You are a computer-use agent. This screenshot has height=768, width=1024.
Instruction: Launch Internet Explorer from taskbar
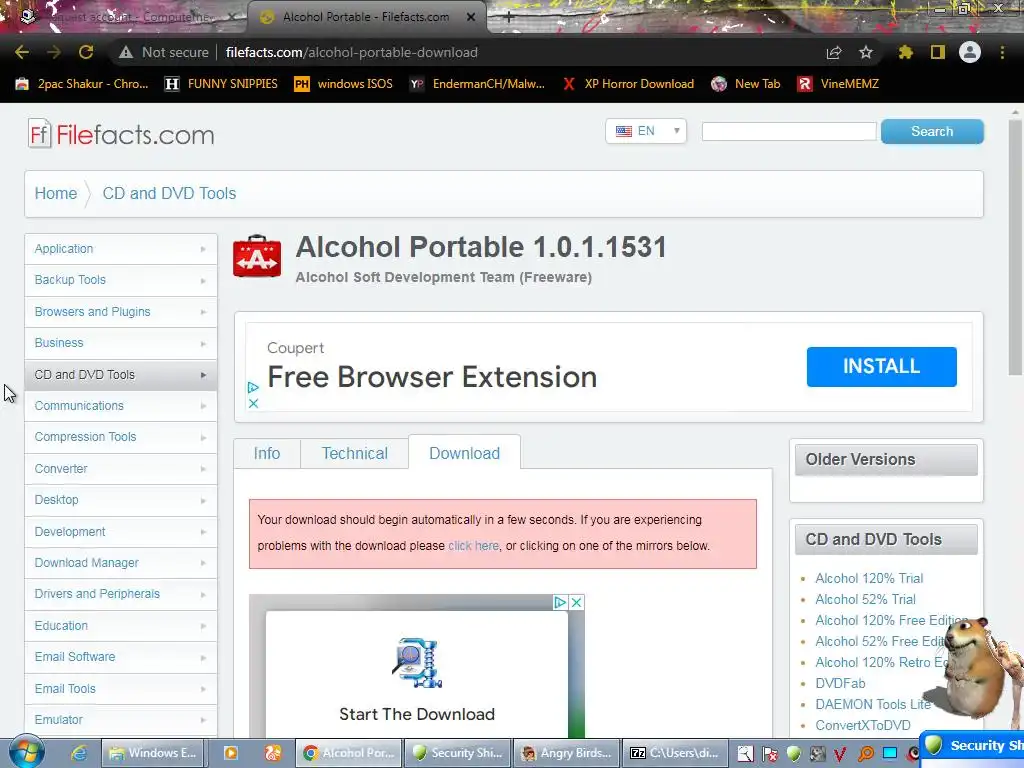coord(79,753)
